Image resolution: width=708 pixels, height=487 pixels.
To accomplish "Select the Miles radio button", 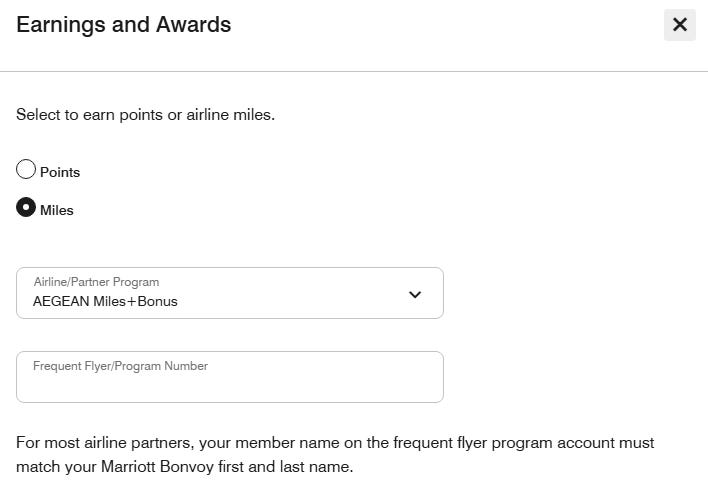I will 26,207.
